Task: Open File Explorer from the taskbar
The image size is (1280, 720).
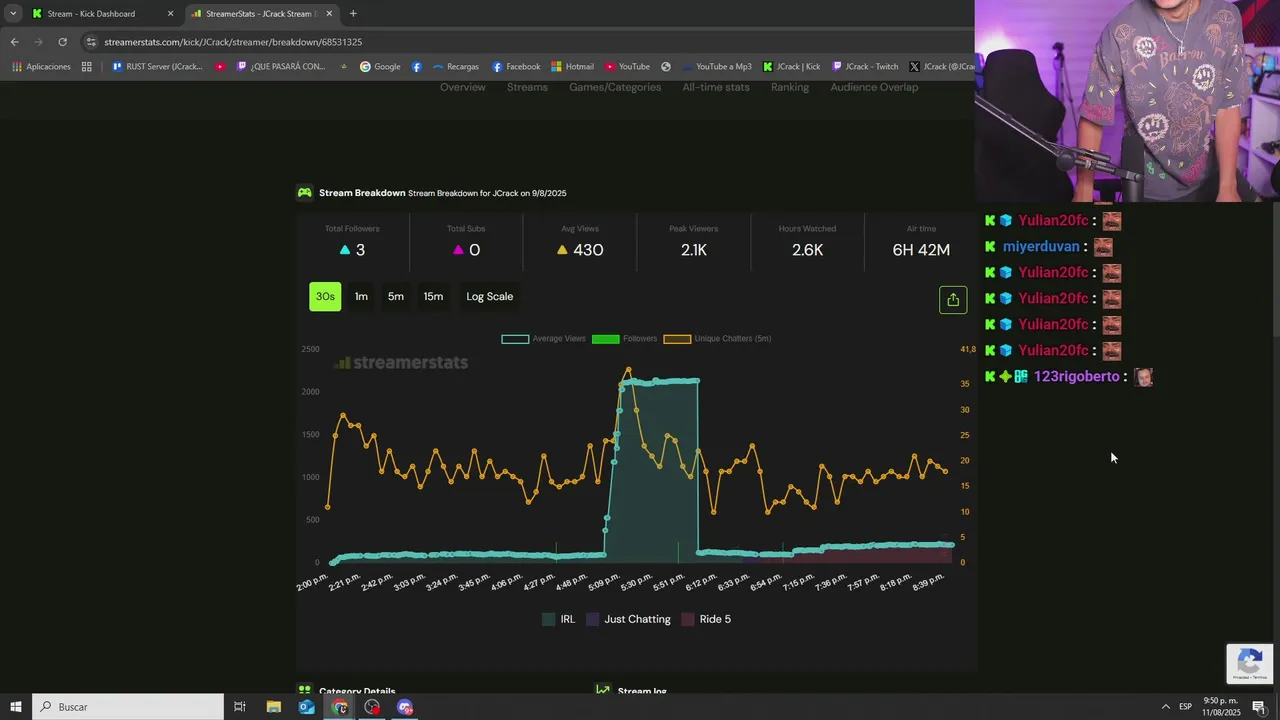Action: point(273,707)
